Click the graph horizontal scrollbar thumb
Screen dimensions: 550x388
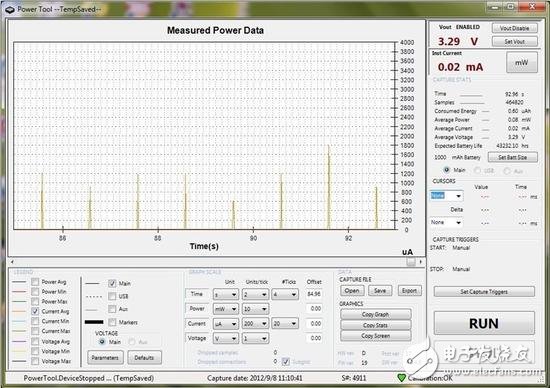click(411, 262)
